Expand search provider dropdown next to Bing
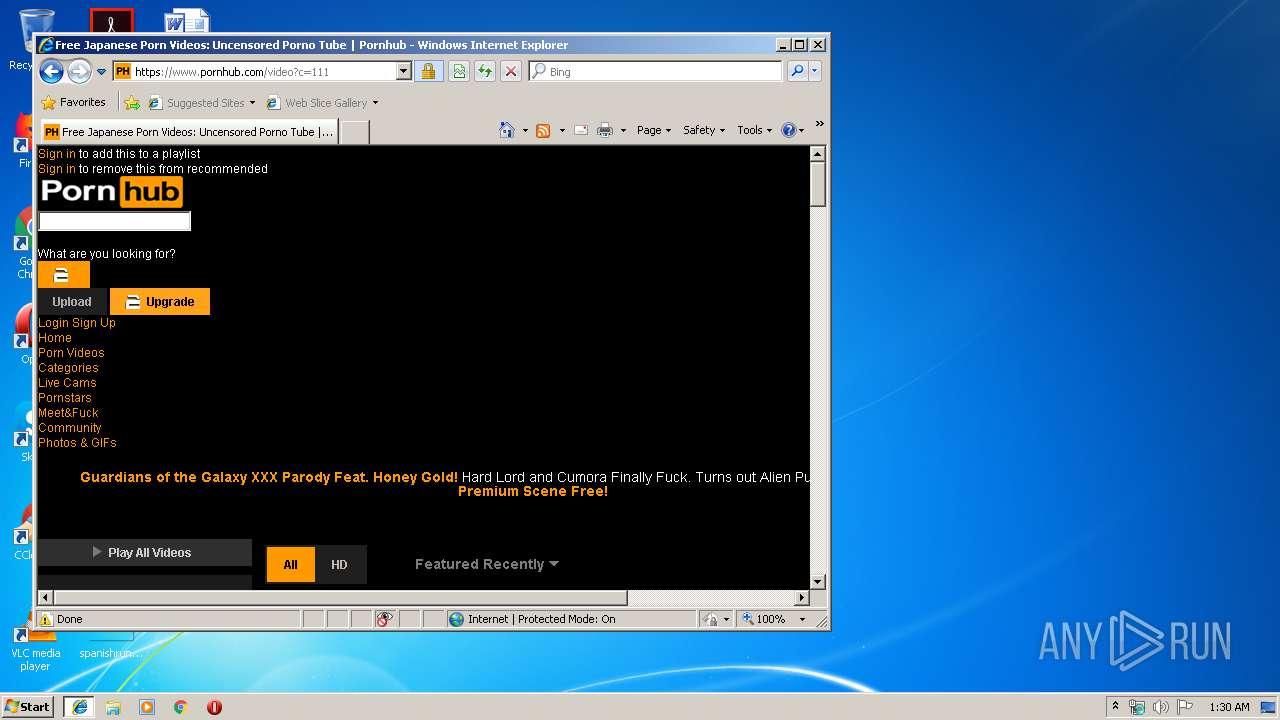The width and height of the screenshot is (1280, 720). (815, 71)
